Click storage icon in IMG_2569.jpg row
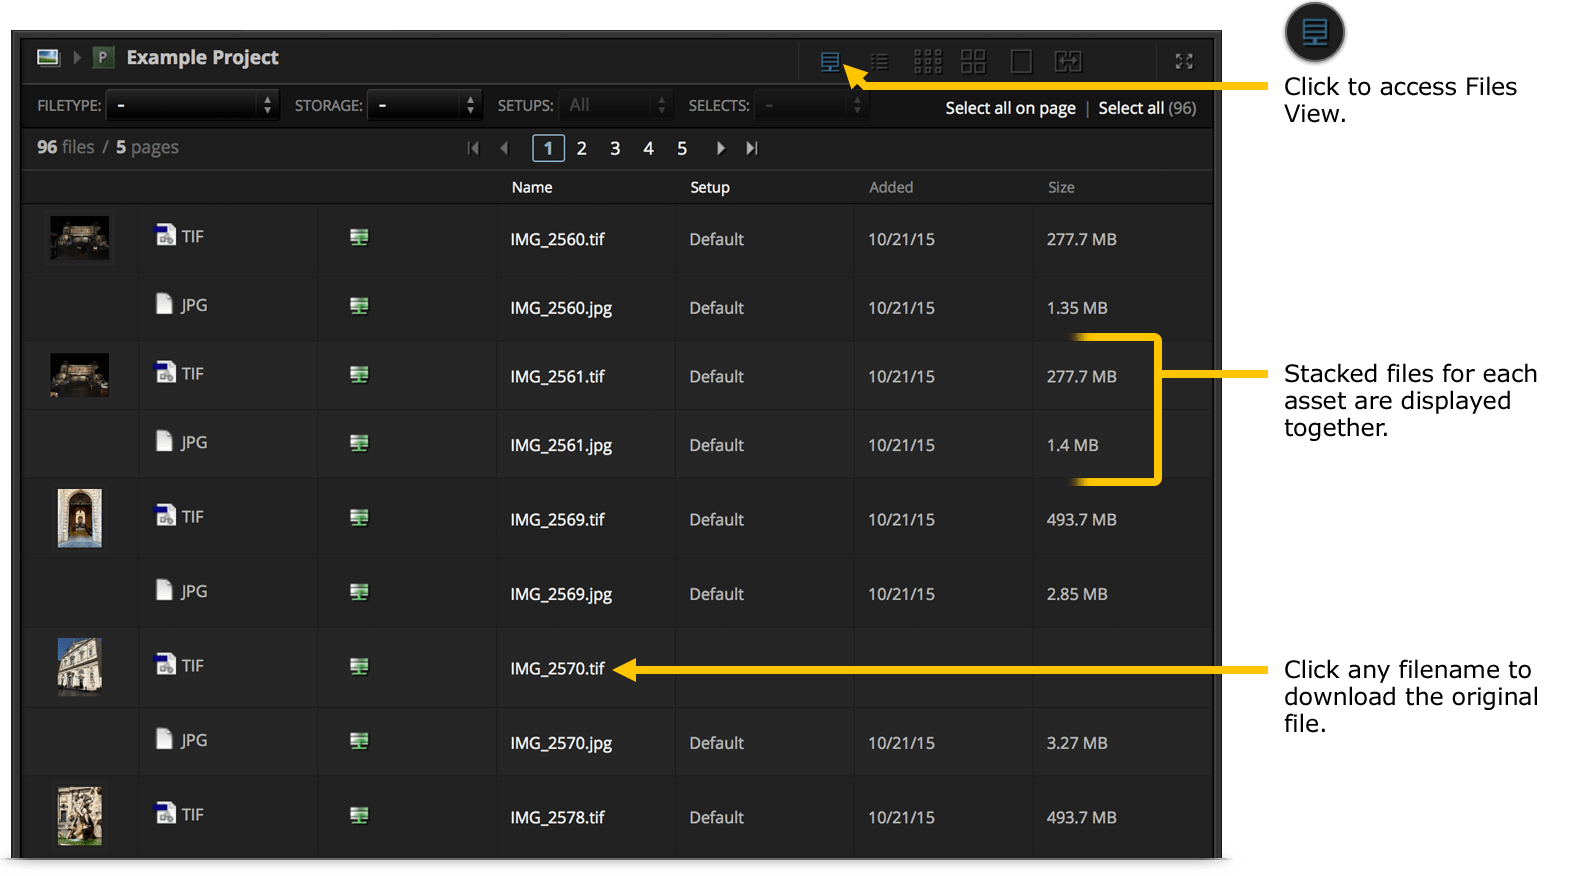Screen dimensions: 1580x876 pos(359,592)
